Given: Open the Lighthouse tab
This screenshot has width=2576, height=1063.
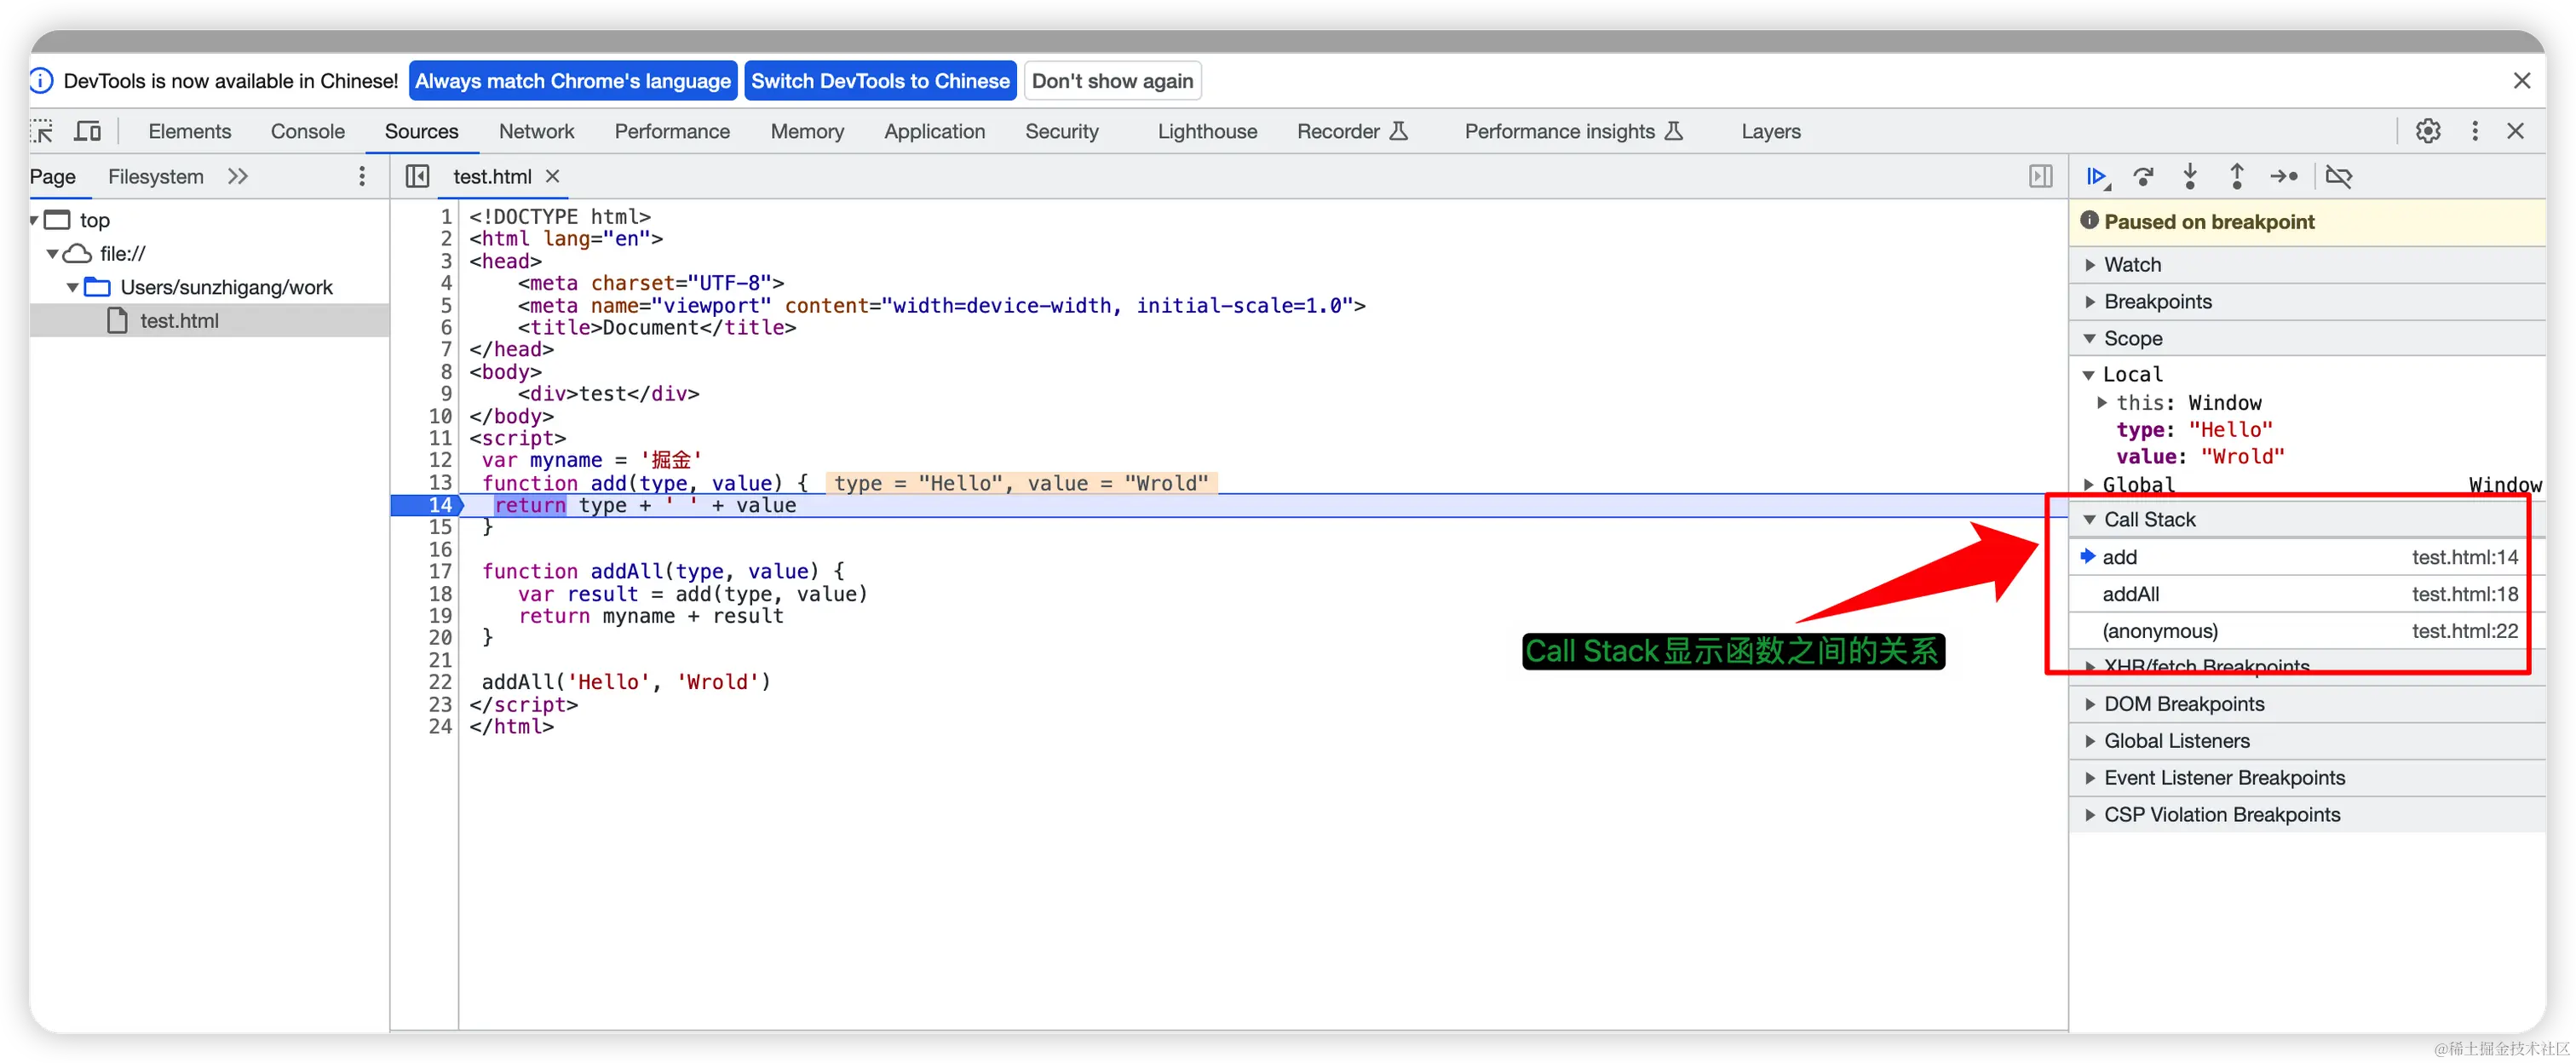Looking at the screenshot, I should tap(1207, 131).
